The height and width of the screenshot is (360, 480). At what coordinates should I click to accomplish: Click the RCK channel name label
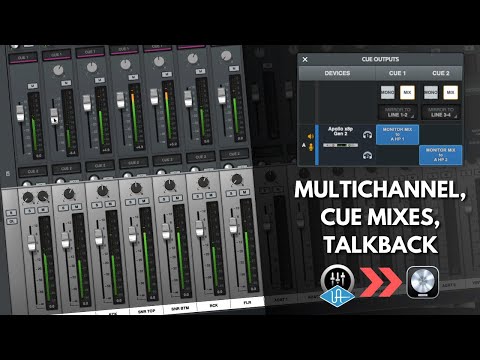tap(214, 305)
